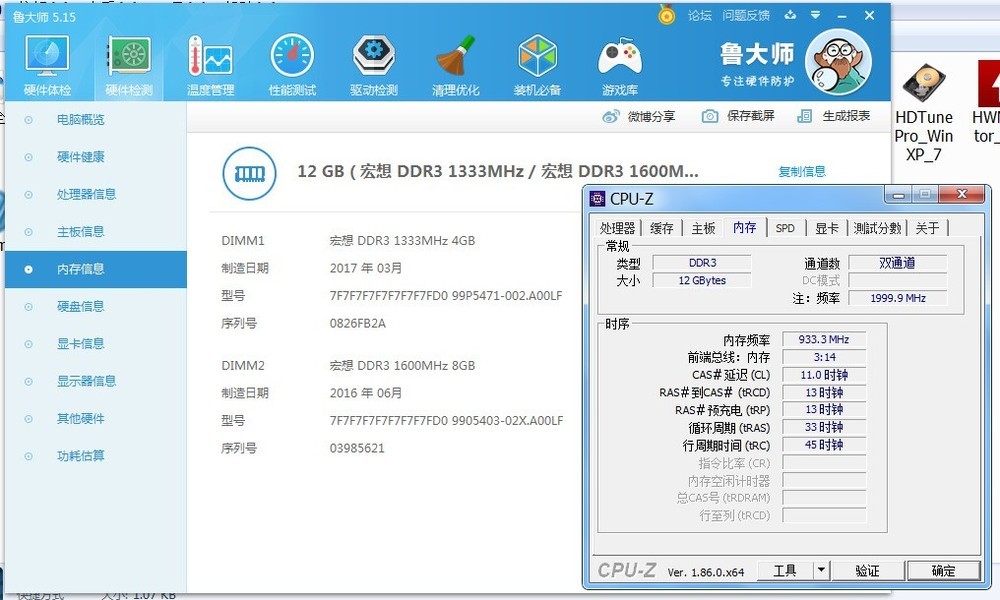
Task: Expand the 工具 dropdown arrow
Action: click(821, 571)
